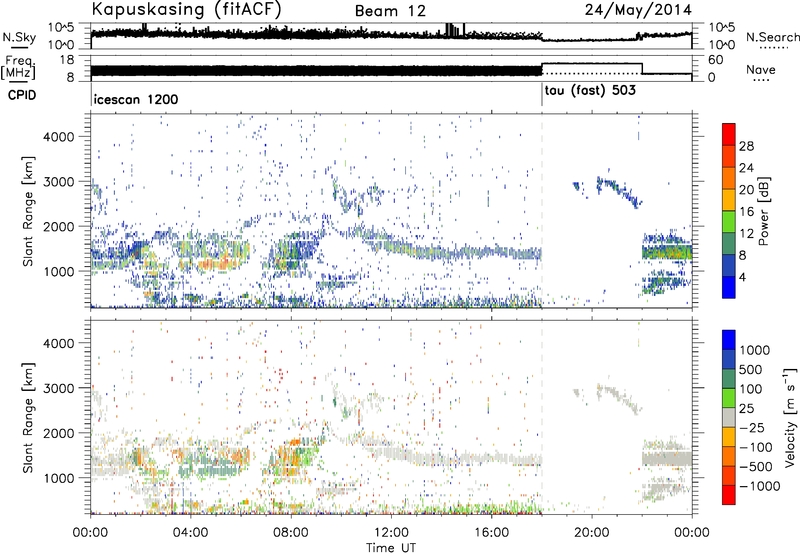The width and height of the screenshot is (800, 554).
Task: Click the red bottom of the velocity colorbar
Action: (729, 495)
